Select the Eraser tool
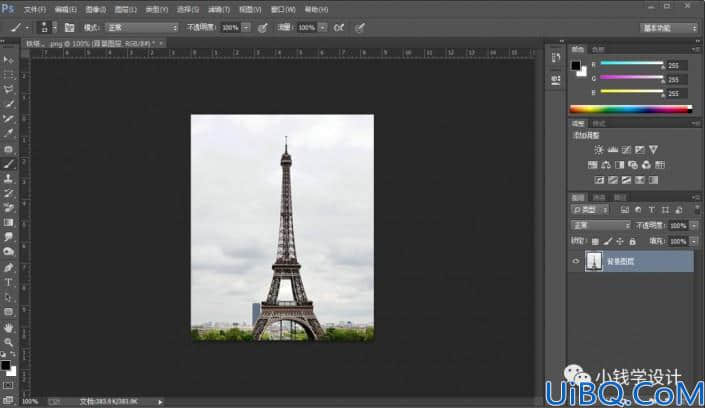705x408 pixels. click(8, 208)
